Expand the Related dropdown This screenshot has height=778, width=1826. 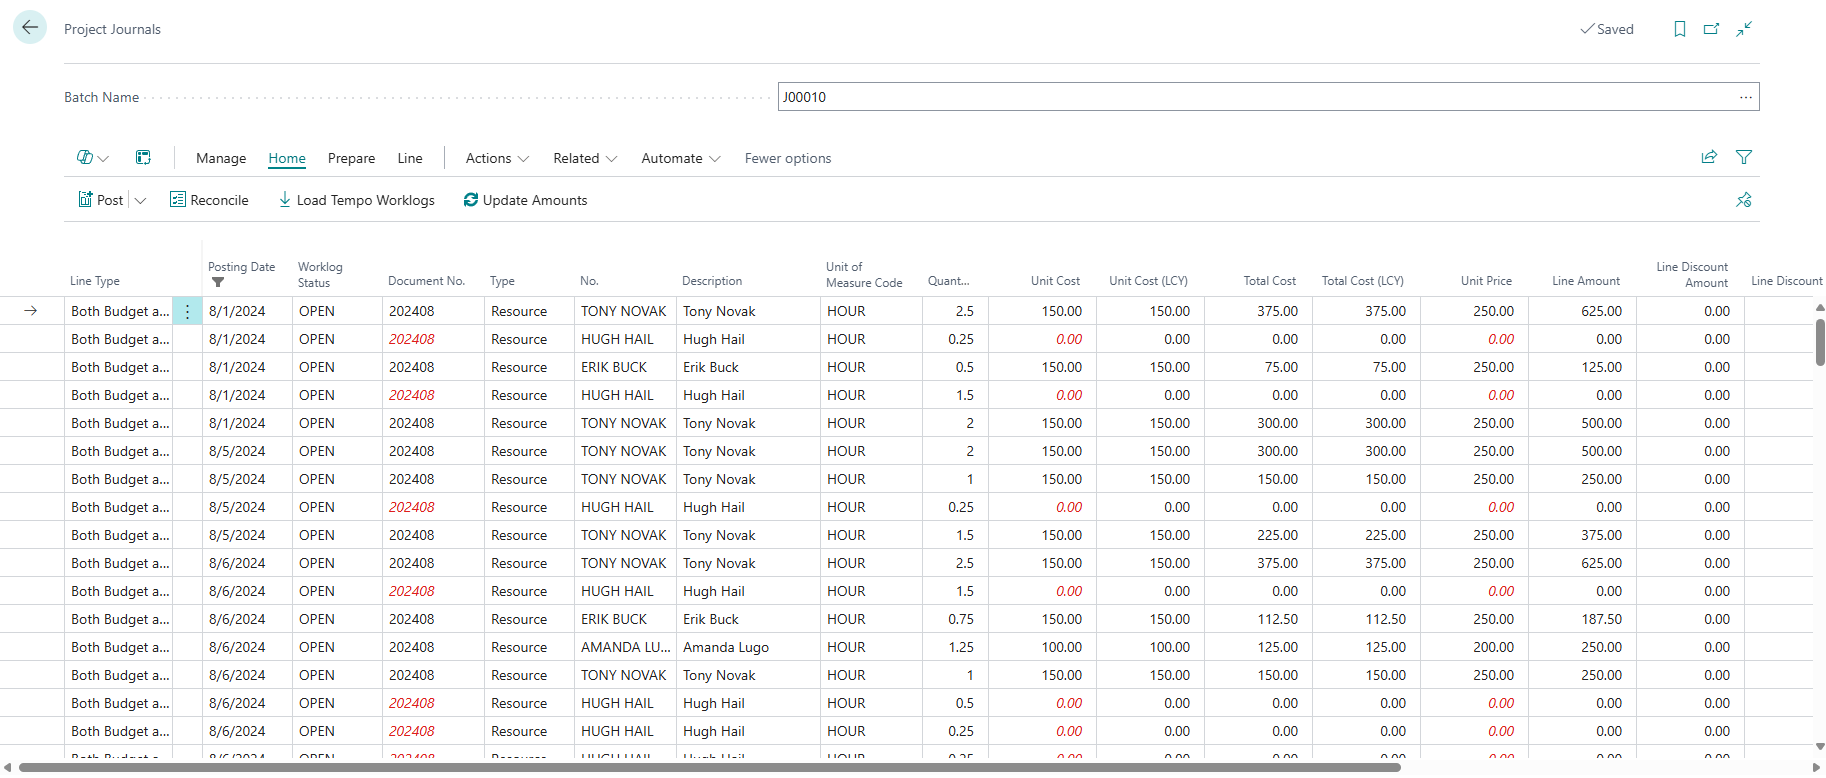[x=585, y=158]
